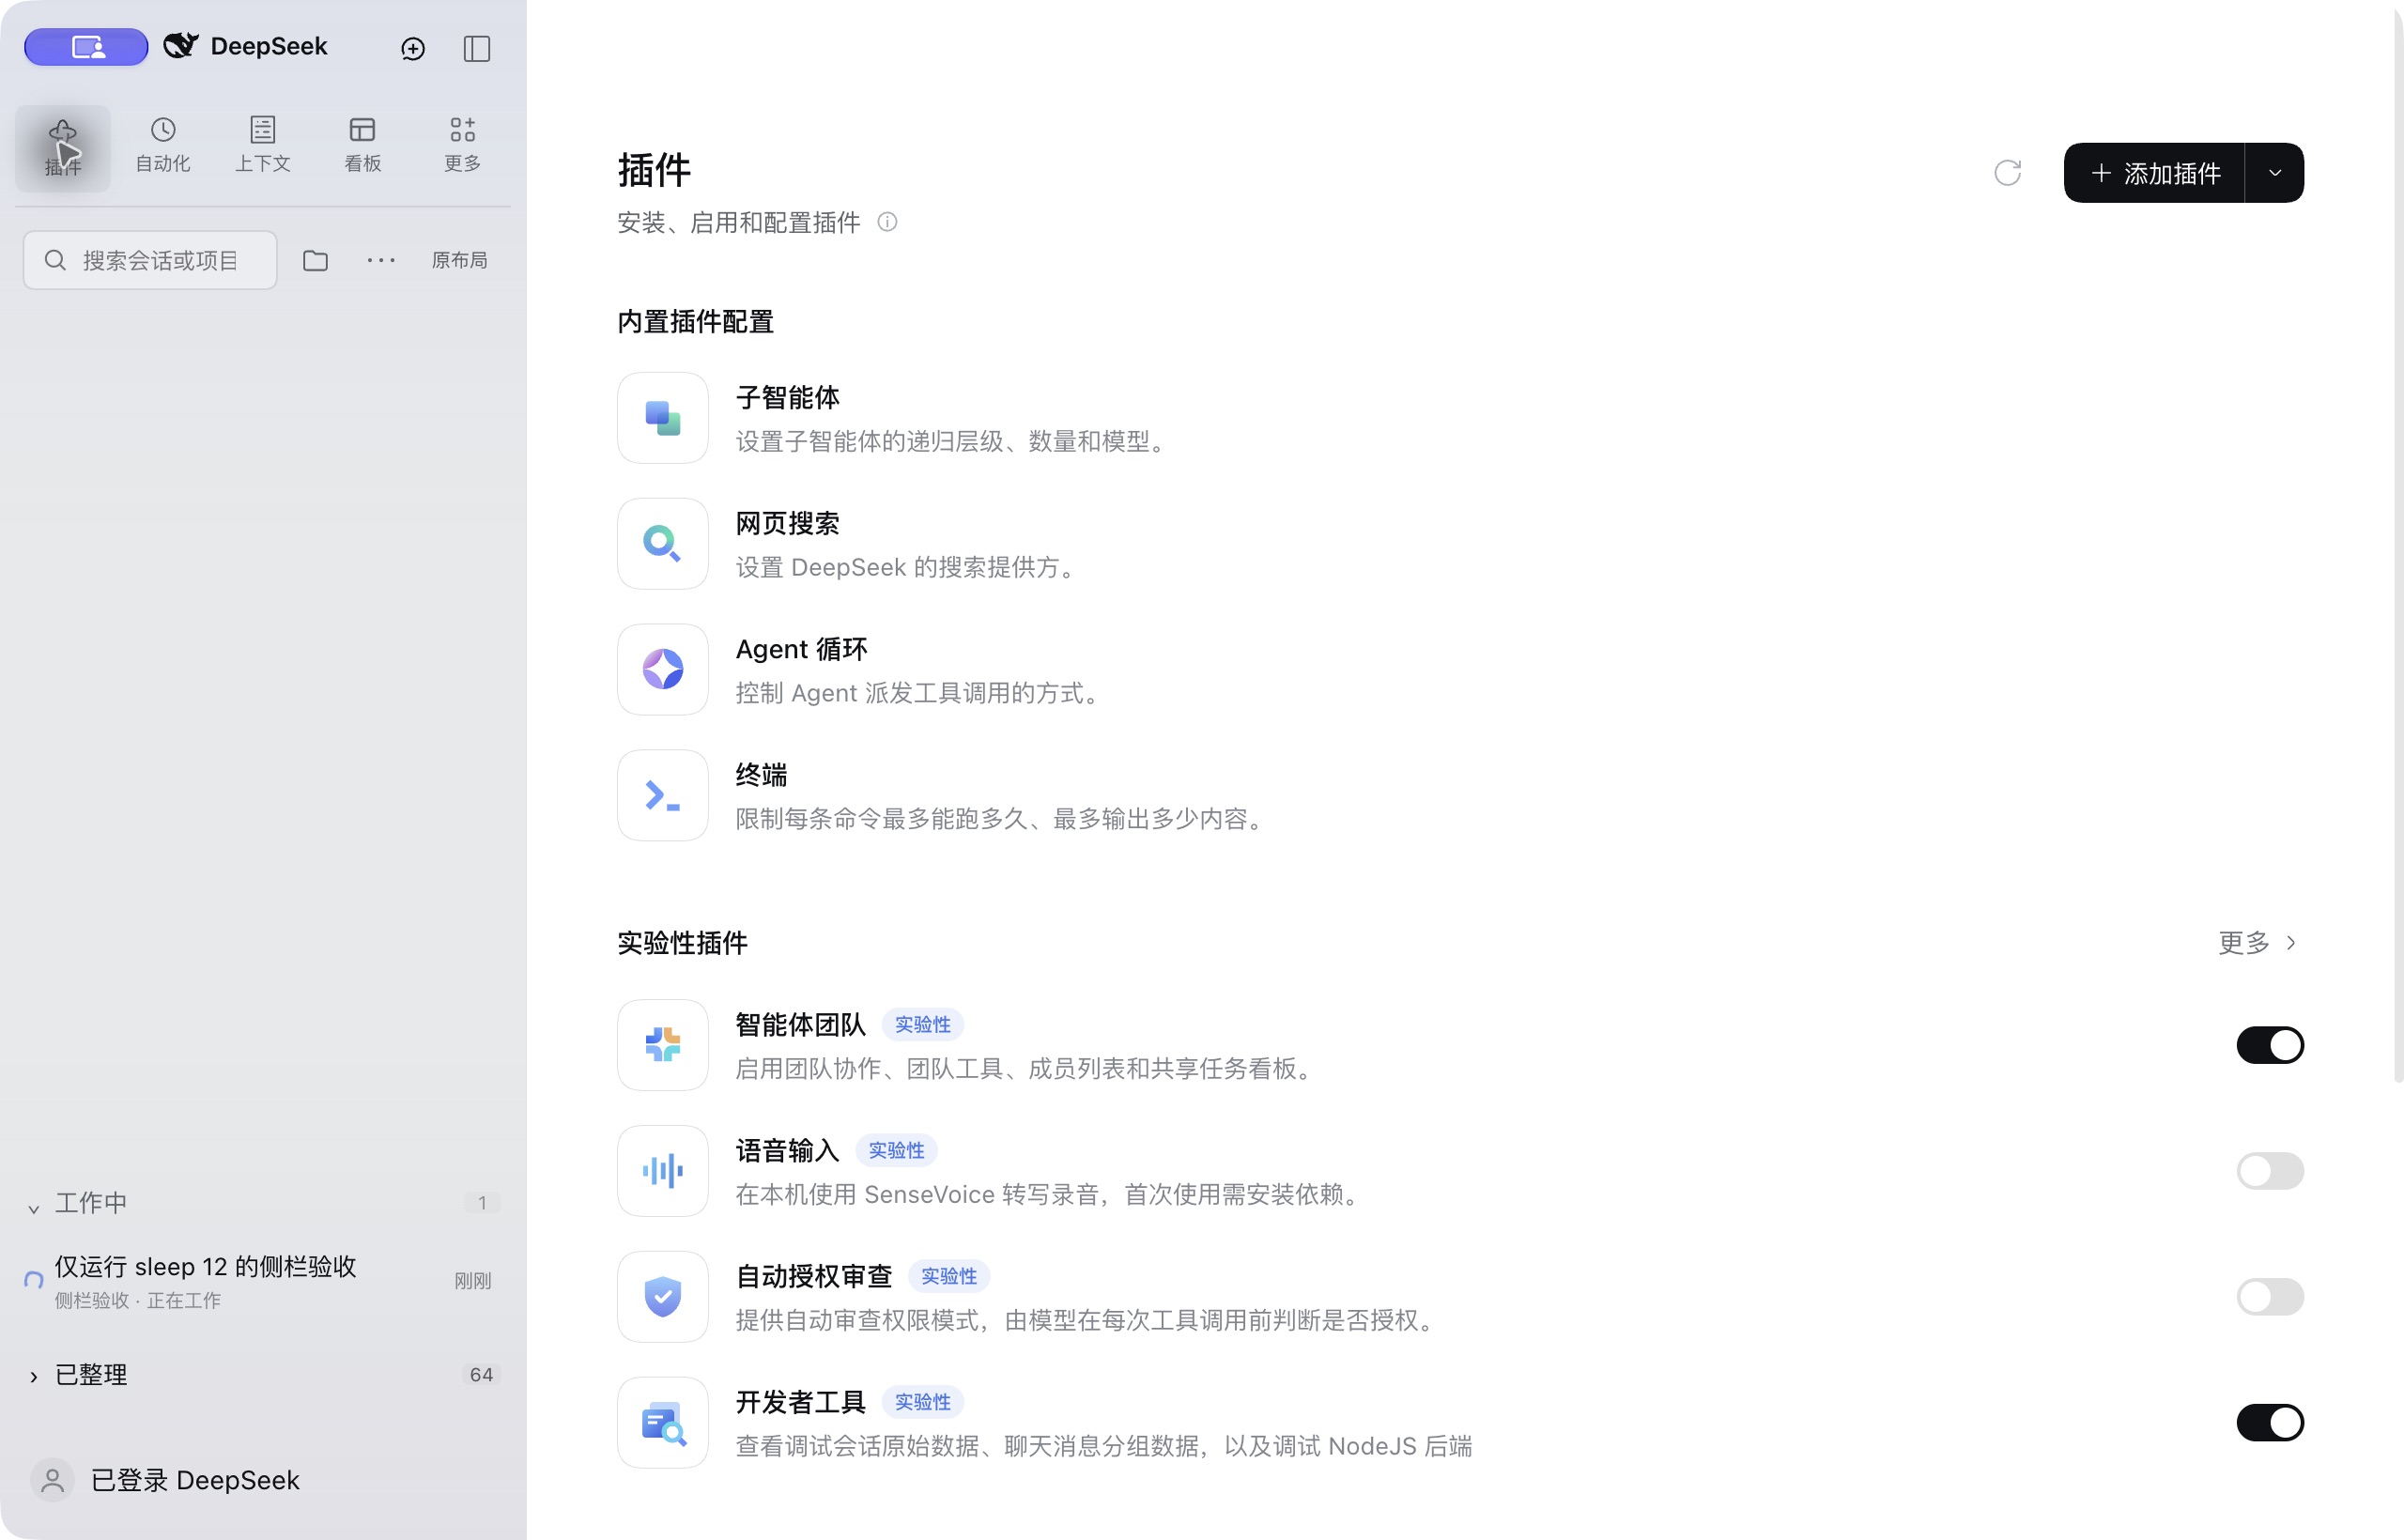Refresh the plugin list
The width and height of the screenshot is (2404, 1540).
[x=2008, y=173]
